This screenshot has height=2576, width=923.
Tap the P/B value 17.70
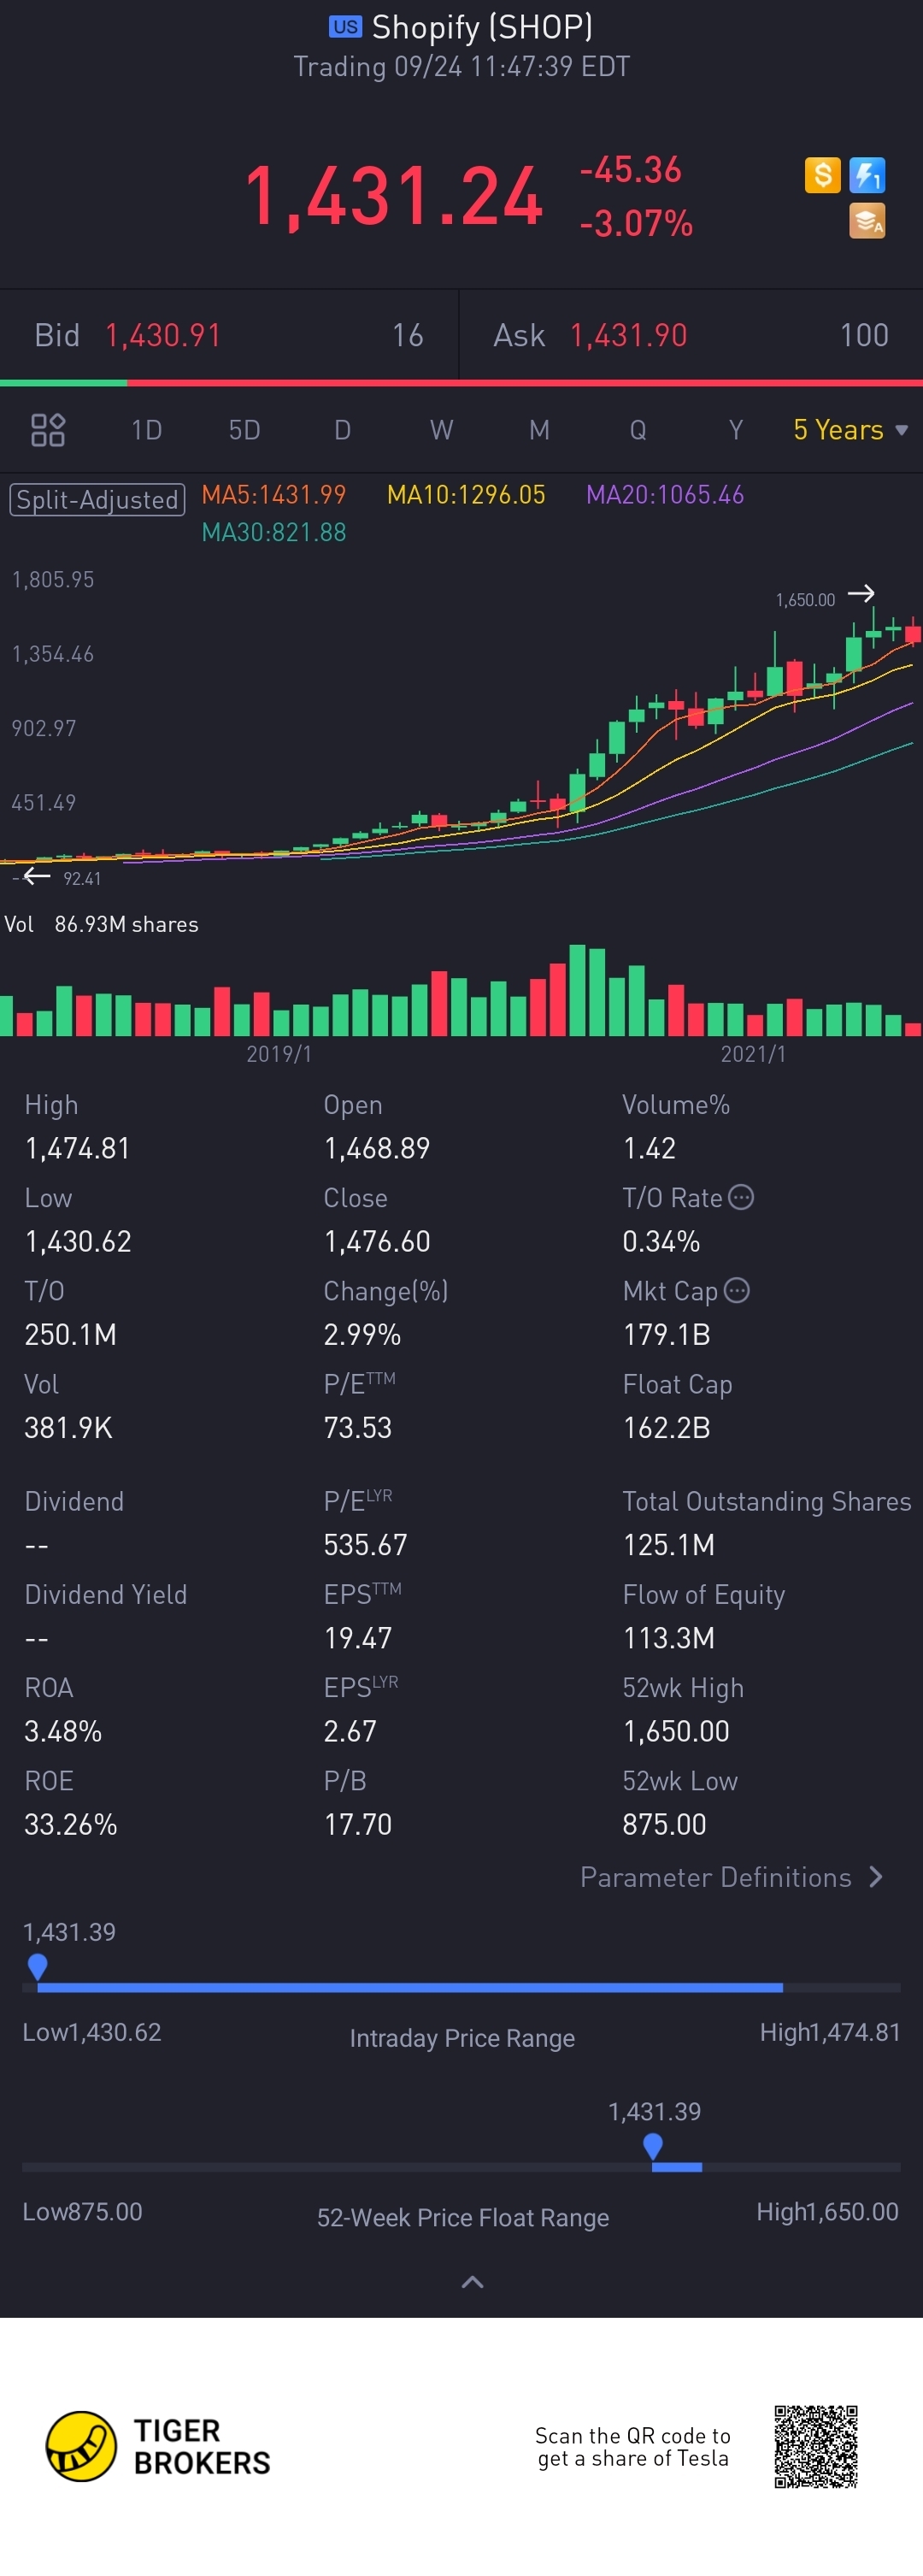pyautogui.click(x=357, y=1824)
